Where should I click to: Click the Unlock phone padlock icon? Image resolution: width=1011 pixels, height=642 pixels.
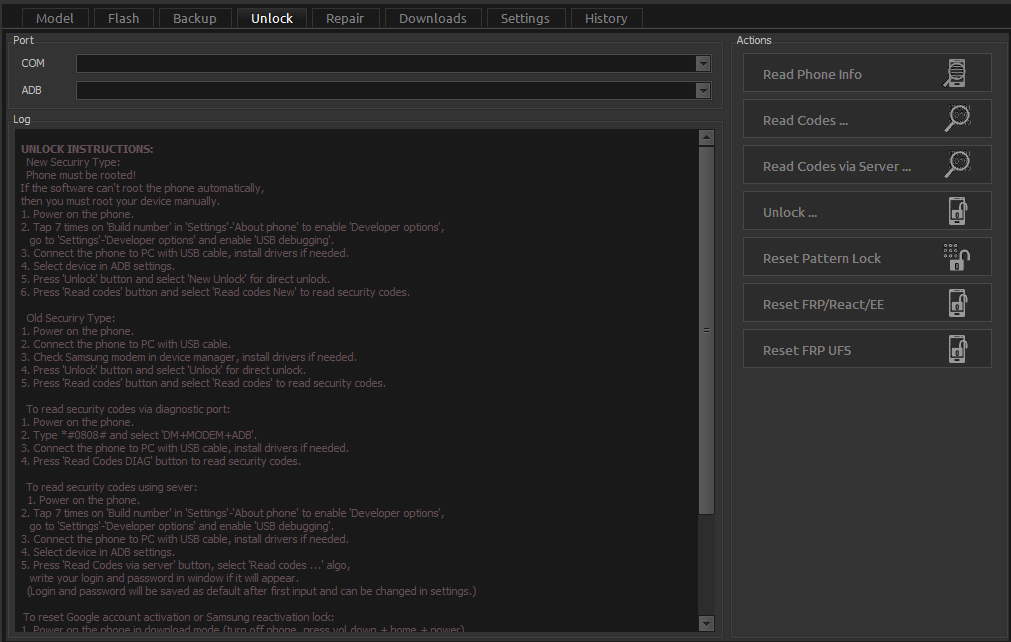pos(957,212)
